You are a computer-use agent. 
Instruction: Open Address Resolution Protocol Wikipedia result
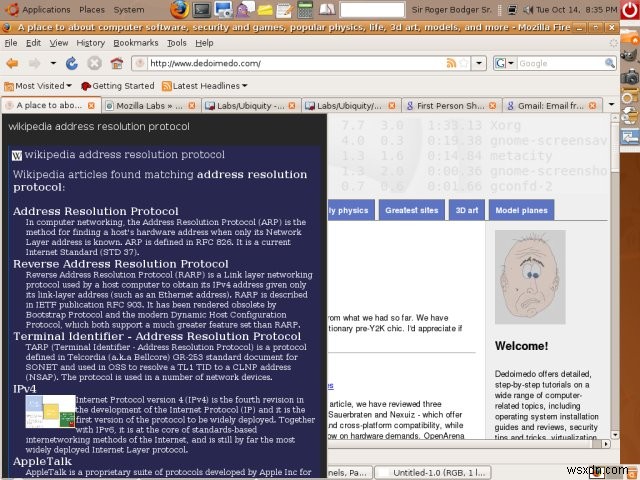coord(96,211)
